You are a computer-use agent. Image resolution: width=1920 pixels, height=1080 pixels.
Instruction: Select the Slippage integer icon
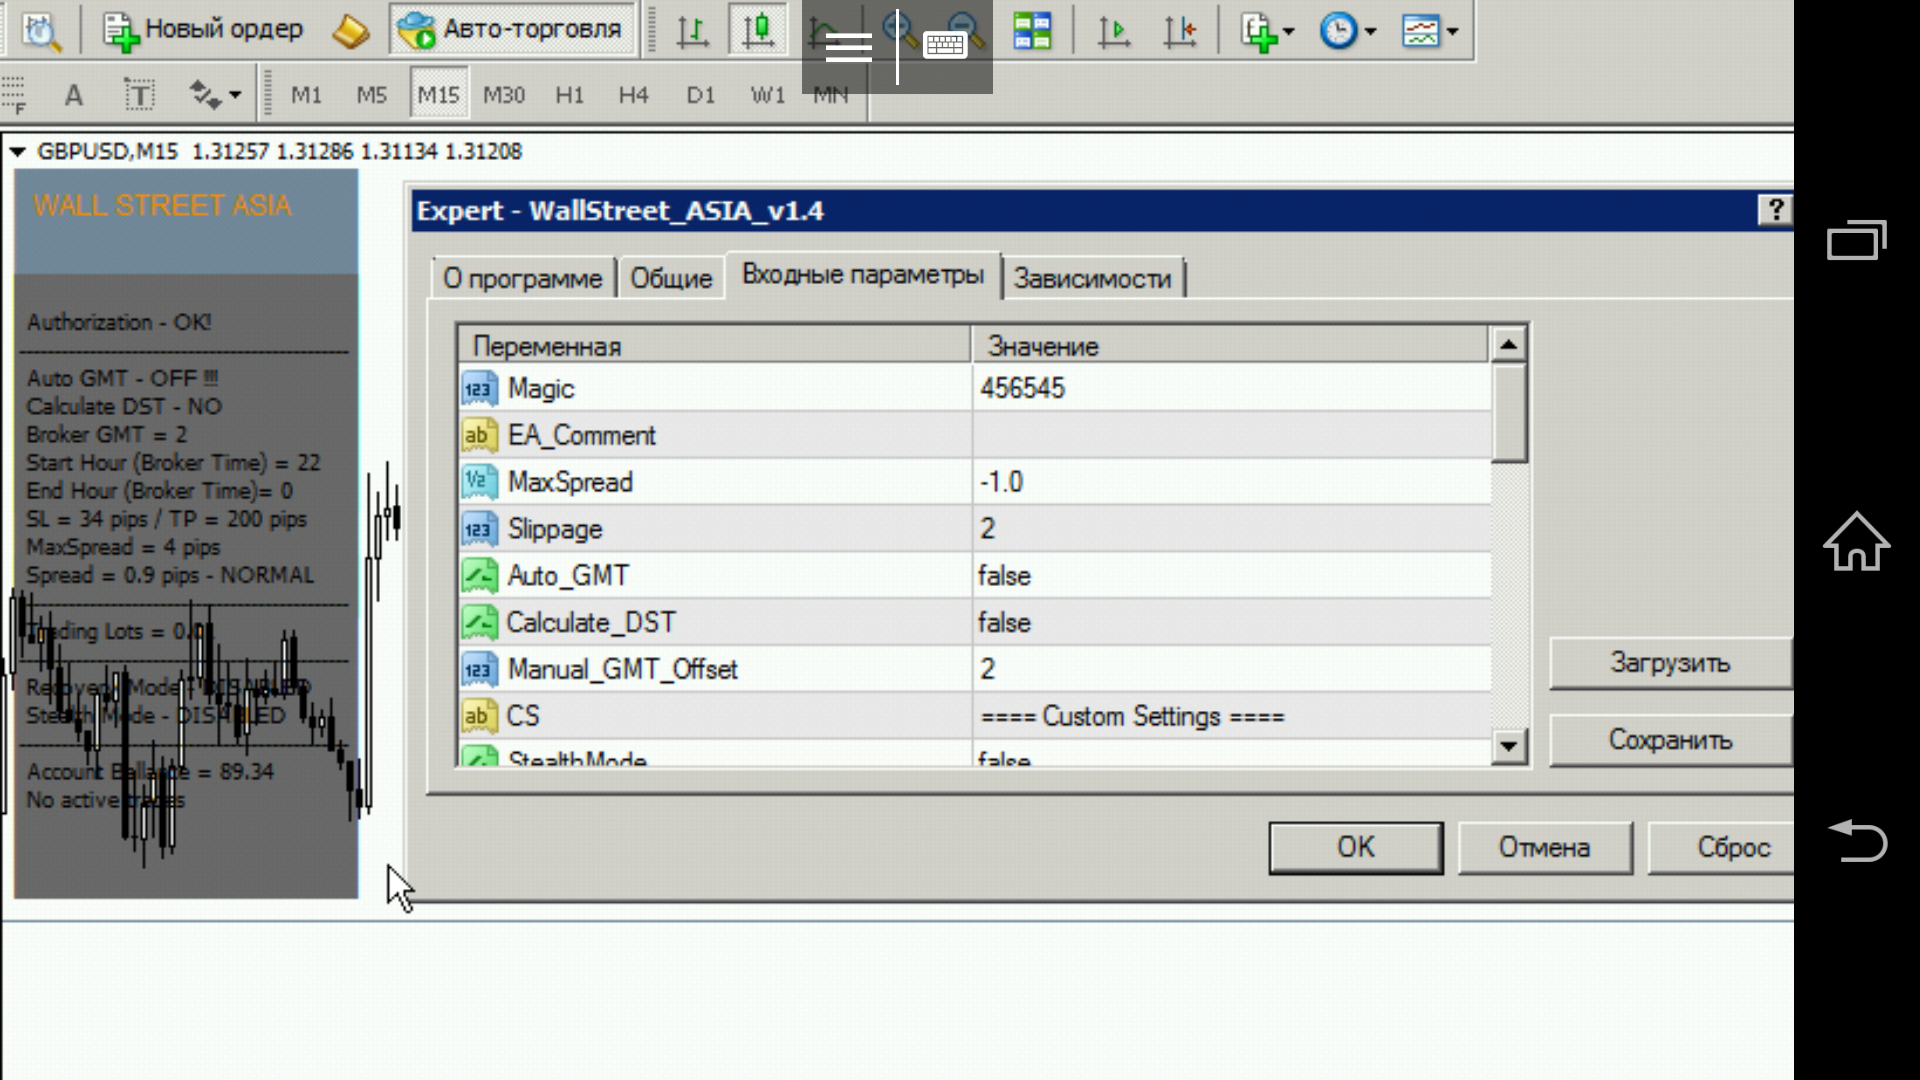click(x=479, y=529)
